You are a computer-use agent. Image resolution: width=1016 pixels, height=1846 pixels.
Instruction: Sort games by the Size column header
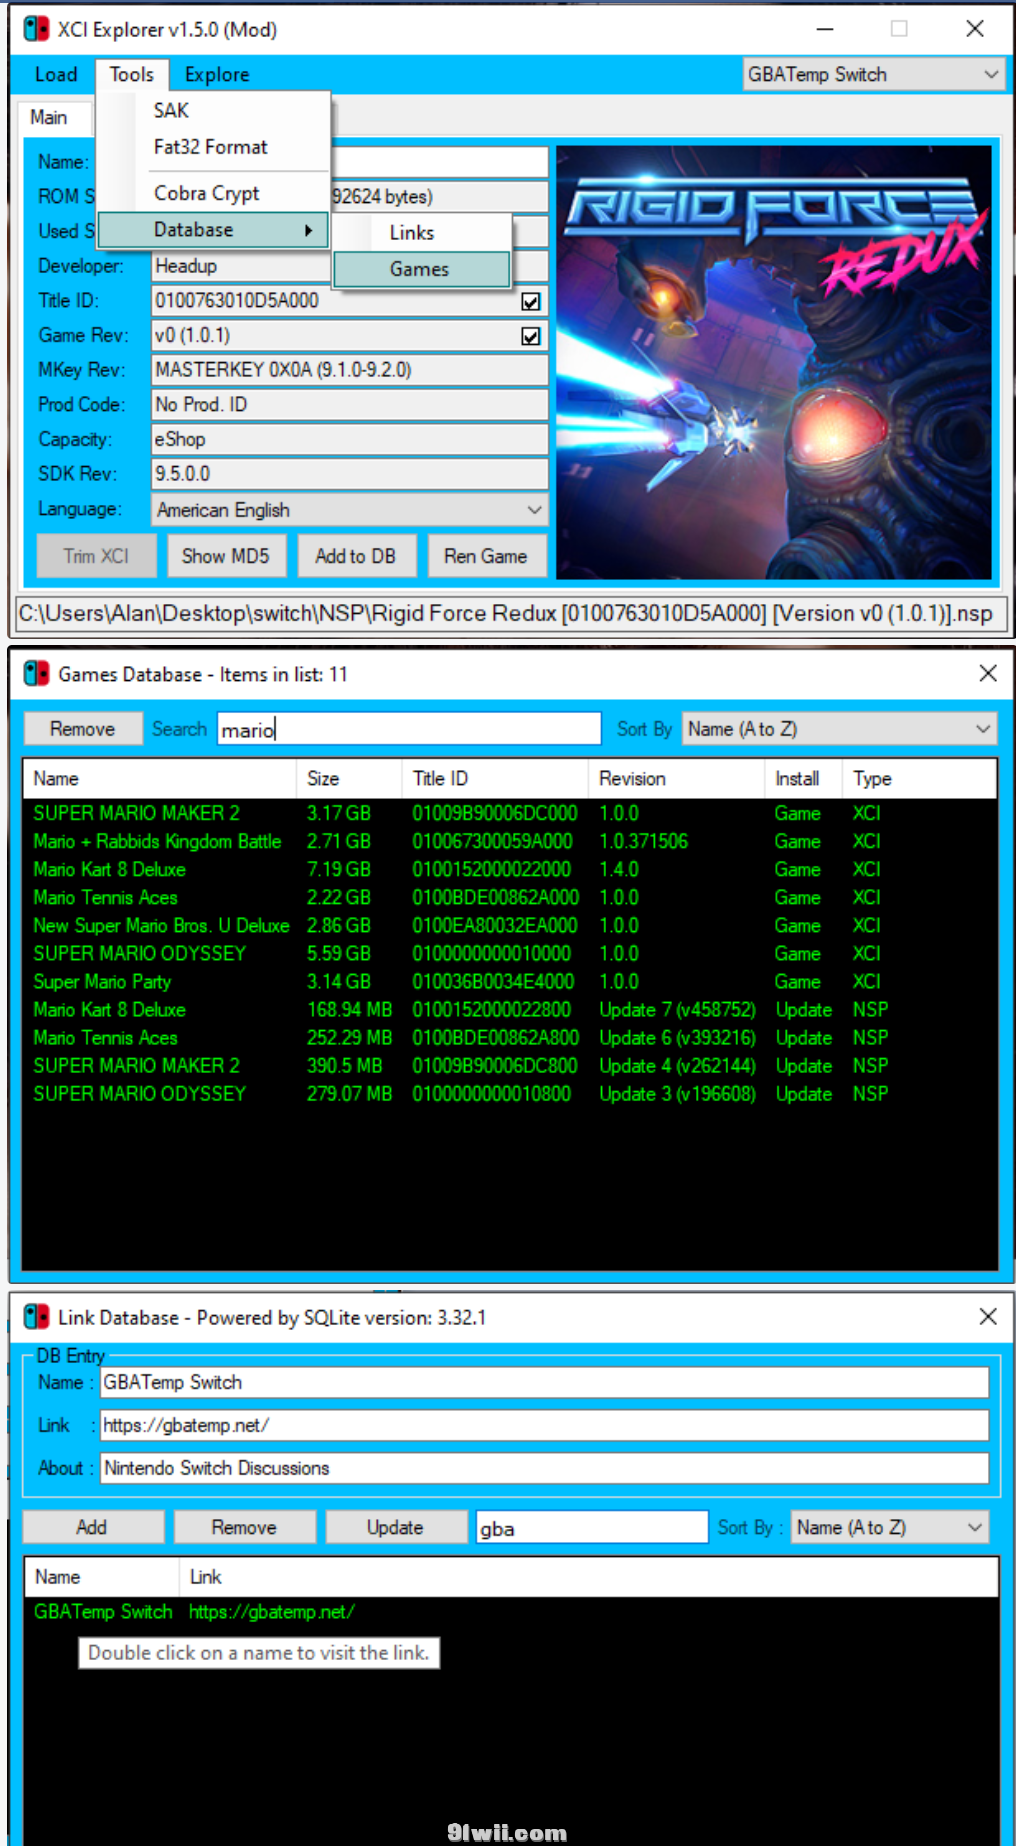coord(349,778)
